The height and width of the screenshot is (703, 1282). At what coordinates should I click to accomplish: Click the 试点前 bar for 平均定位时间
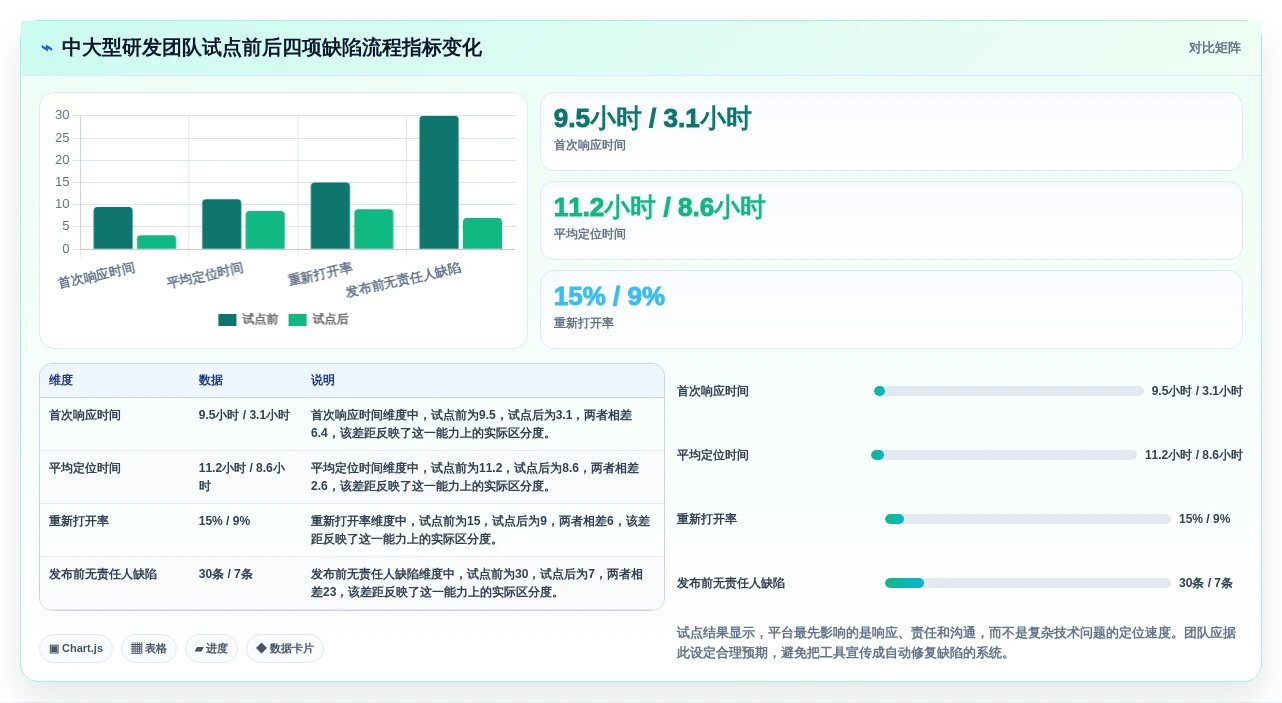[221, 224]
